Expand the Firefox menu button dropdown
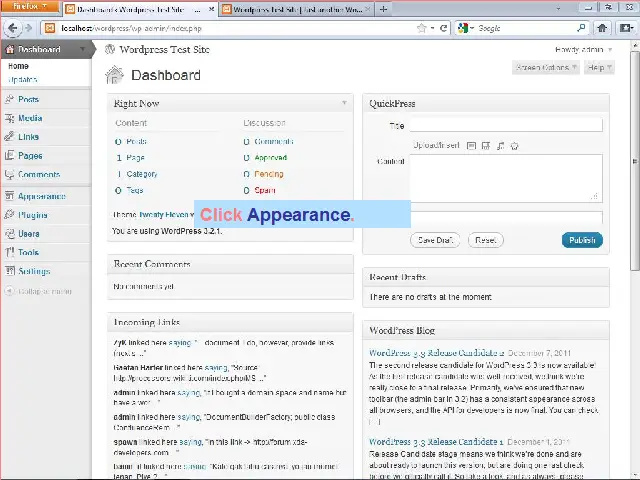640x480 pixels. pos(29,6)
